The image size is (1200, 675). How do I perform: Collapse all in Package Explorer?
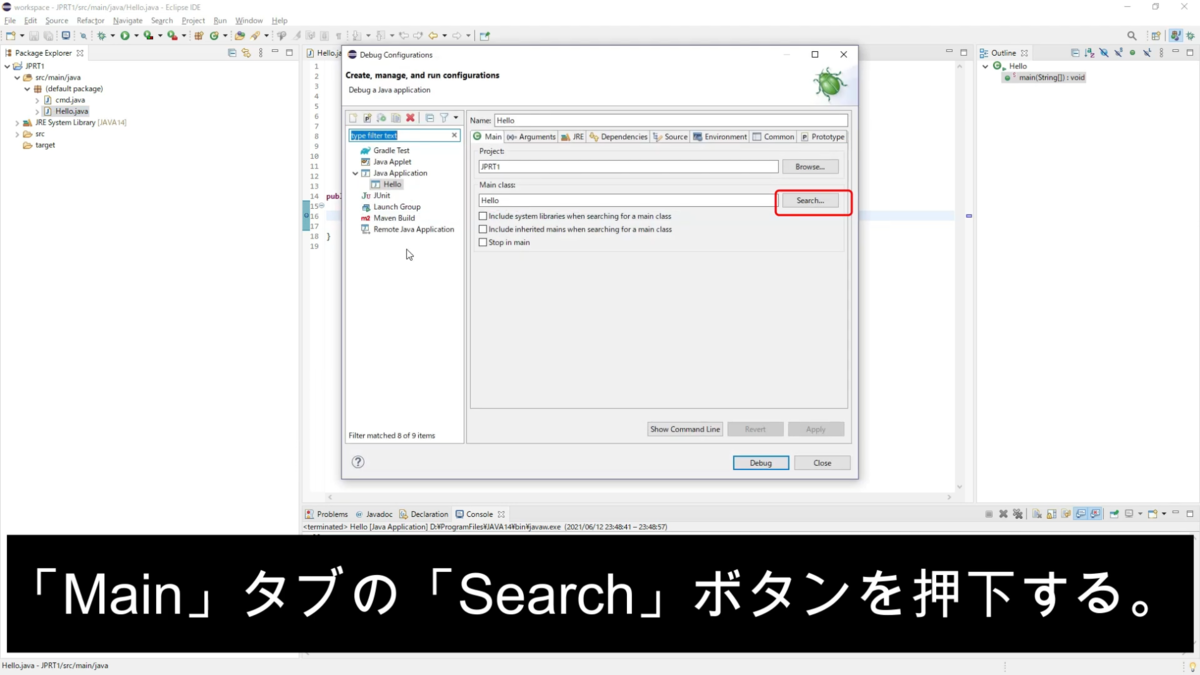tap(232, 52)
